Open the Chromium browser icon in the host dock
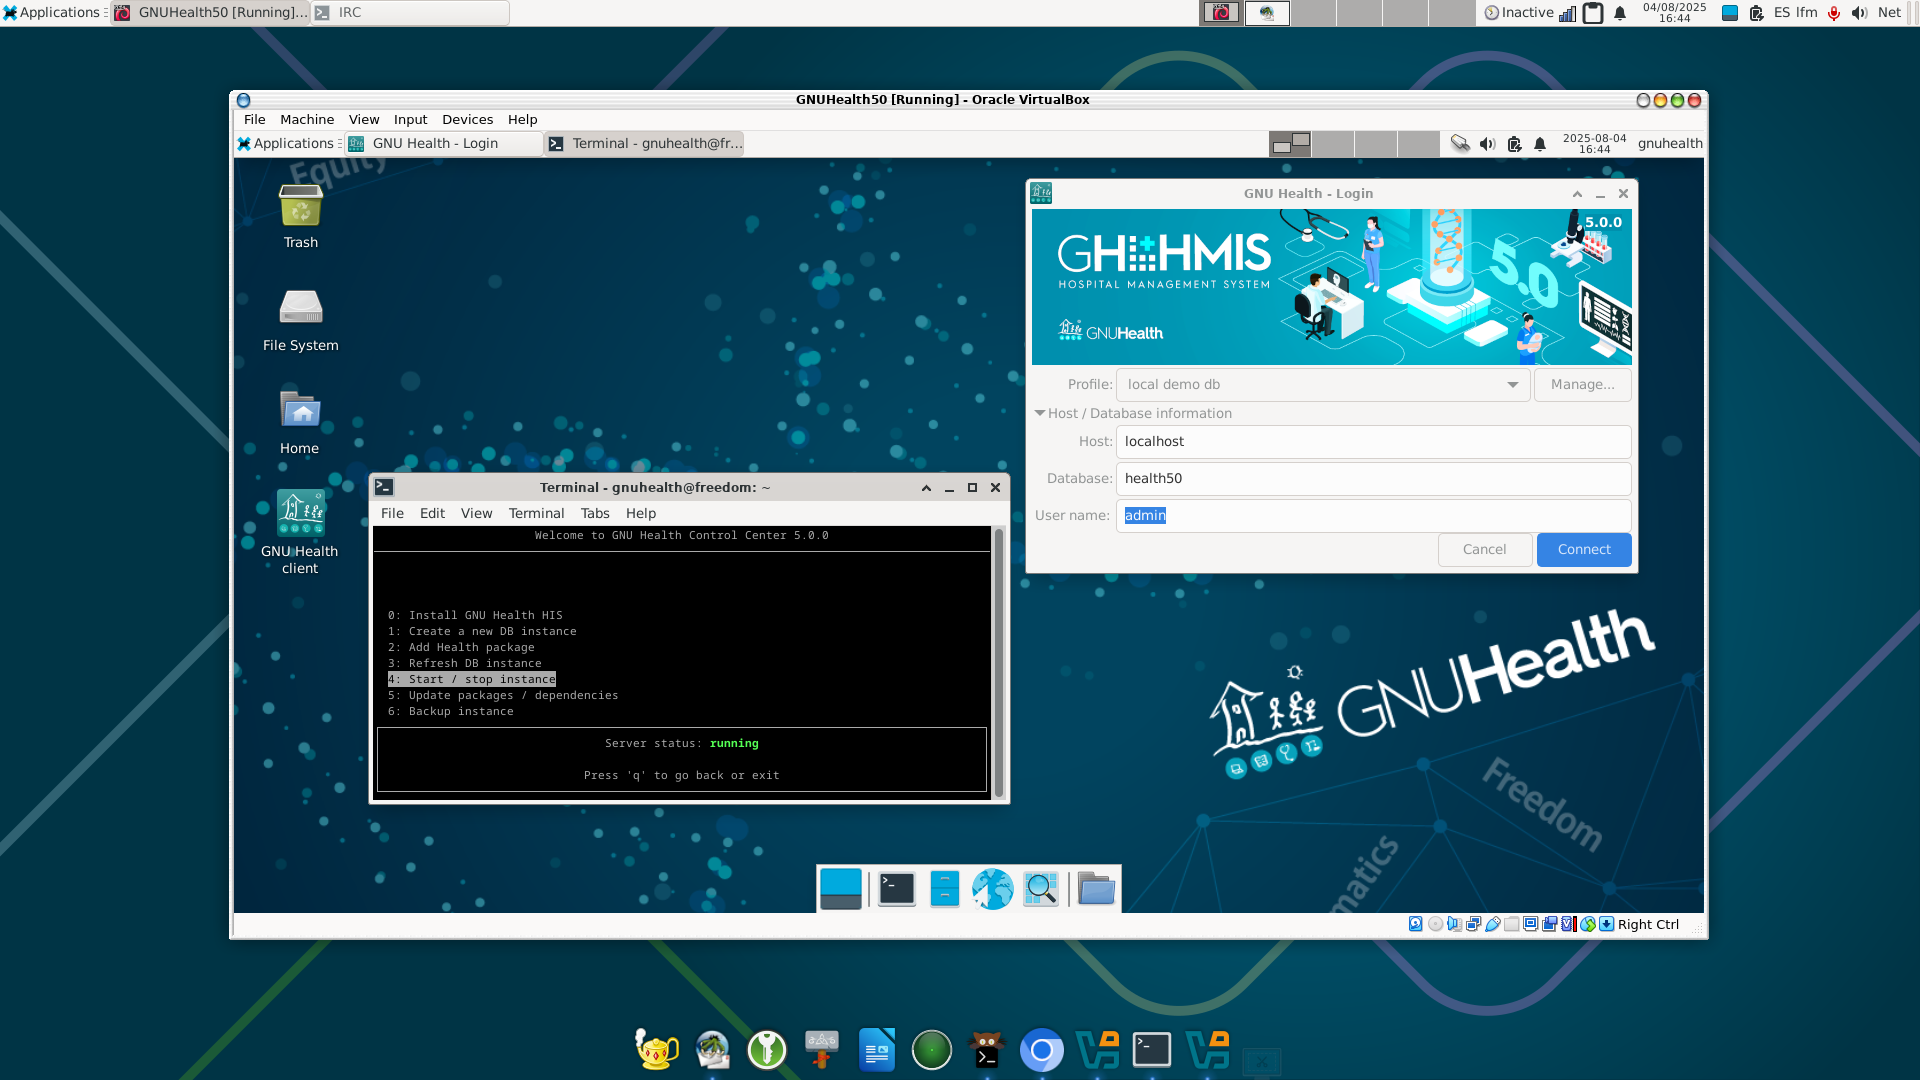The image size is (1920, 1080). point(1041,1050)
